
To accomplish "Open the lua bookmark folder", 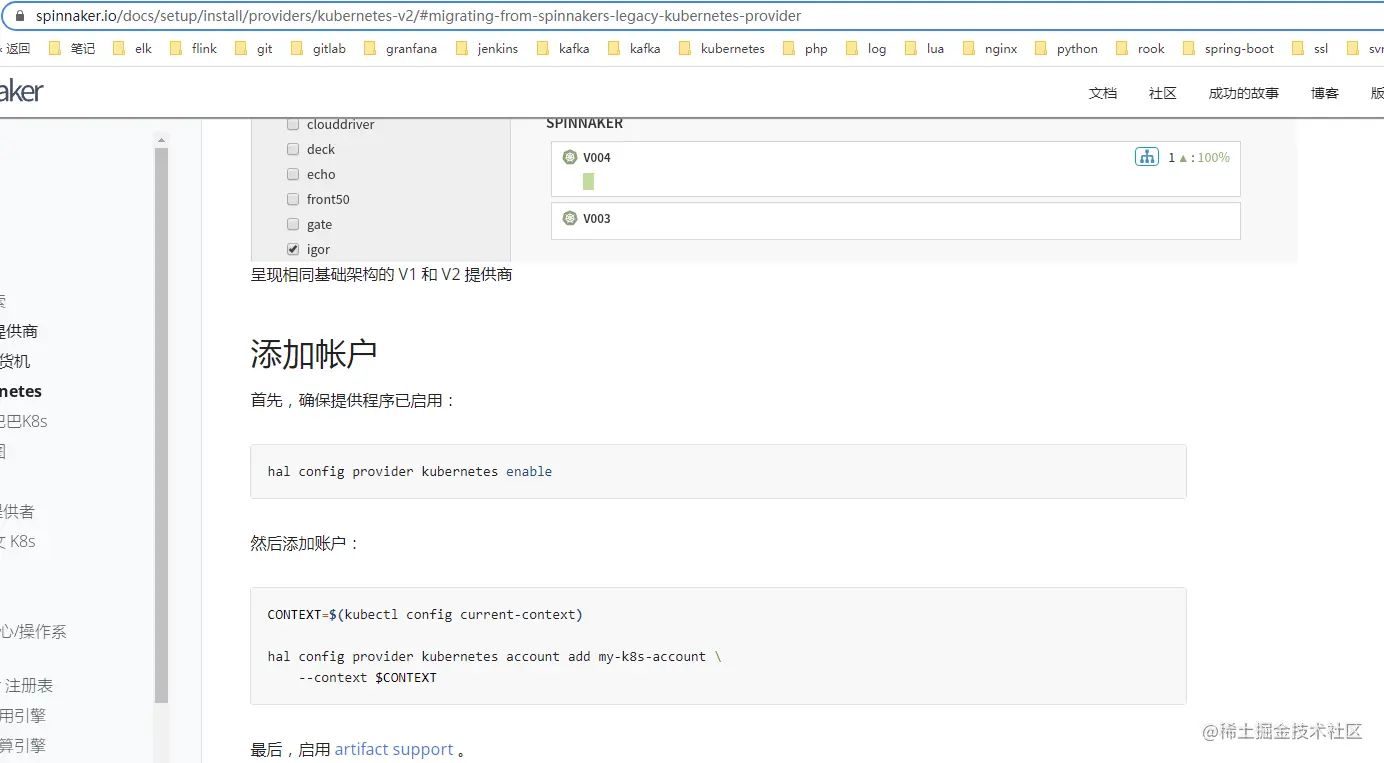I will click(925, 48).
